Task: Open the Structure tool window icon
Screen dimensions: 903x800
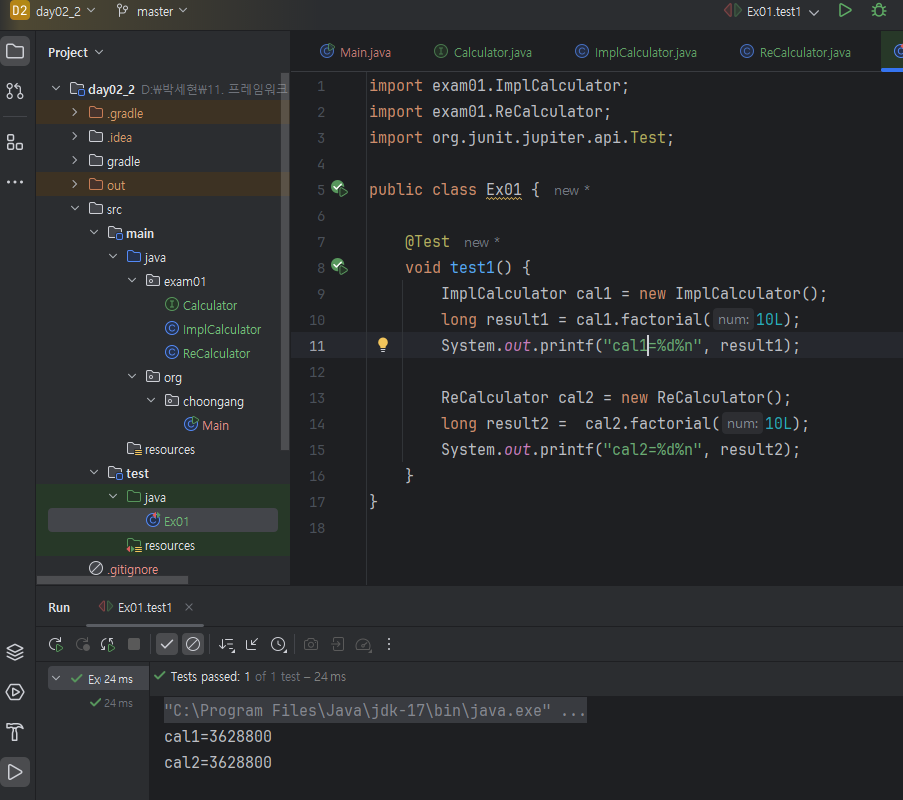Action: tap(15, 142)
